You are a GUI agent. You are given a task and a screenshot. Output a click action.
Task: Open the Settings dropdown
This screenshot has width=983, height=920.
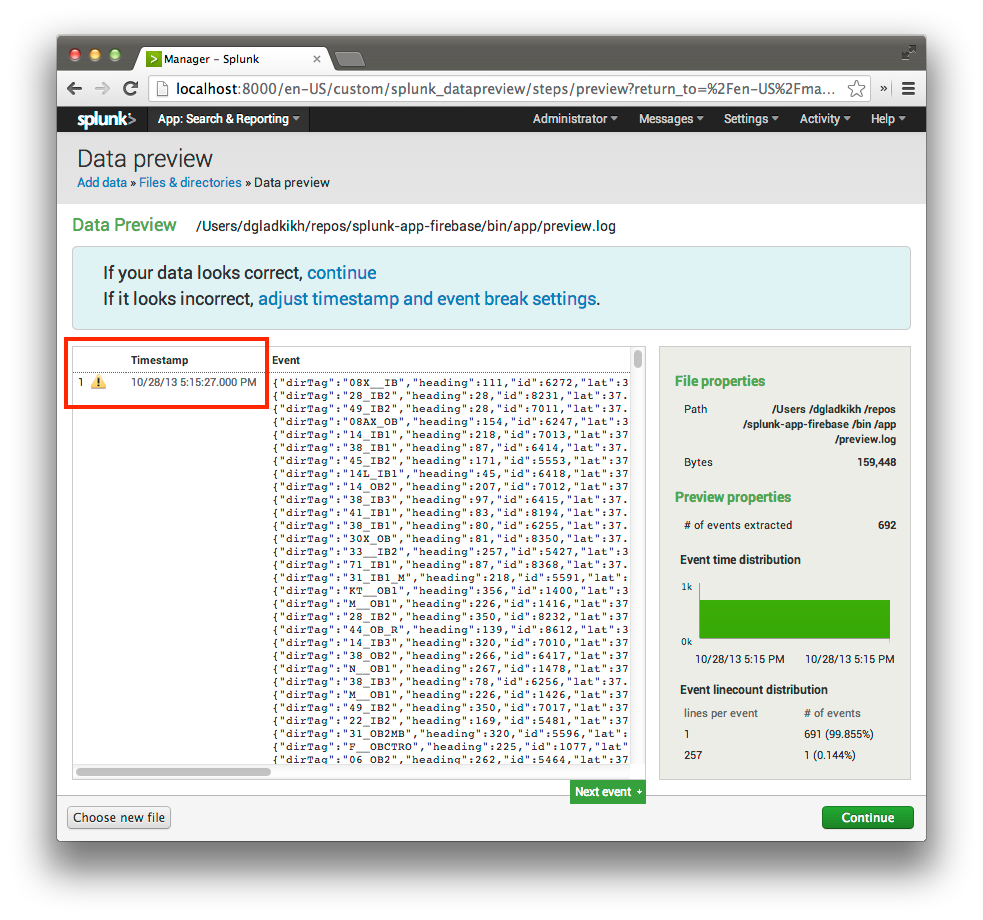tap(751, 119)
